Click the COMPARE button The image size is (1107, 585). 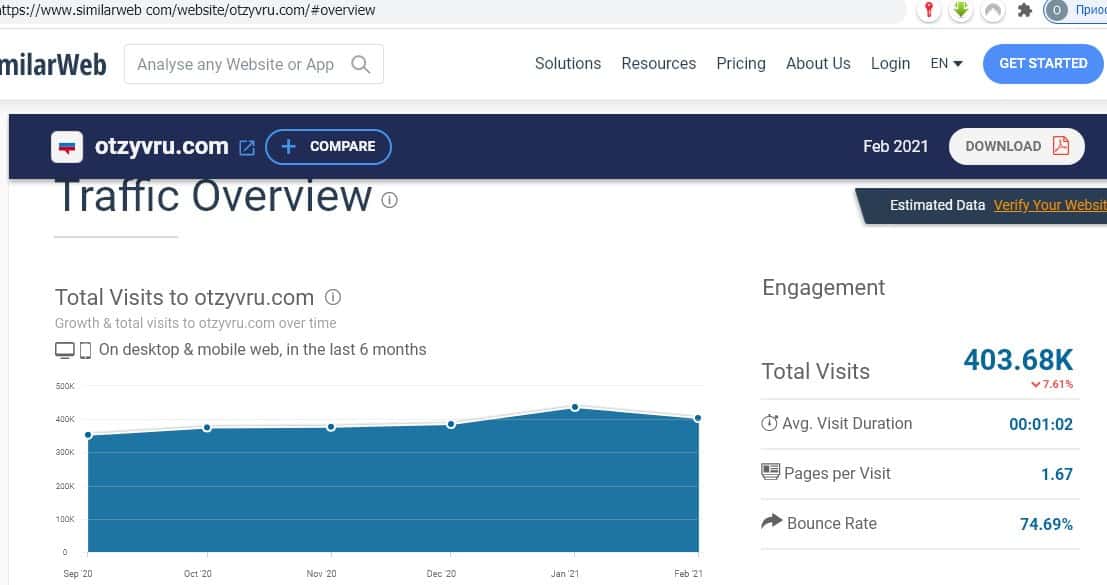(328, 147)
